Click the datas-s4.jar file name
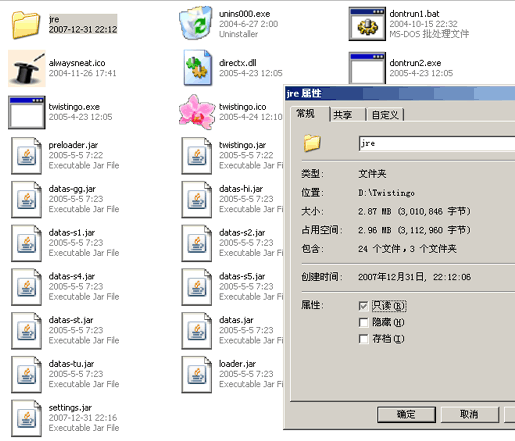 pos(72,276)
